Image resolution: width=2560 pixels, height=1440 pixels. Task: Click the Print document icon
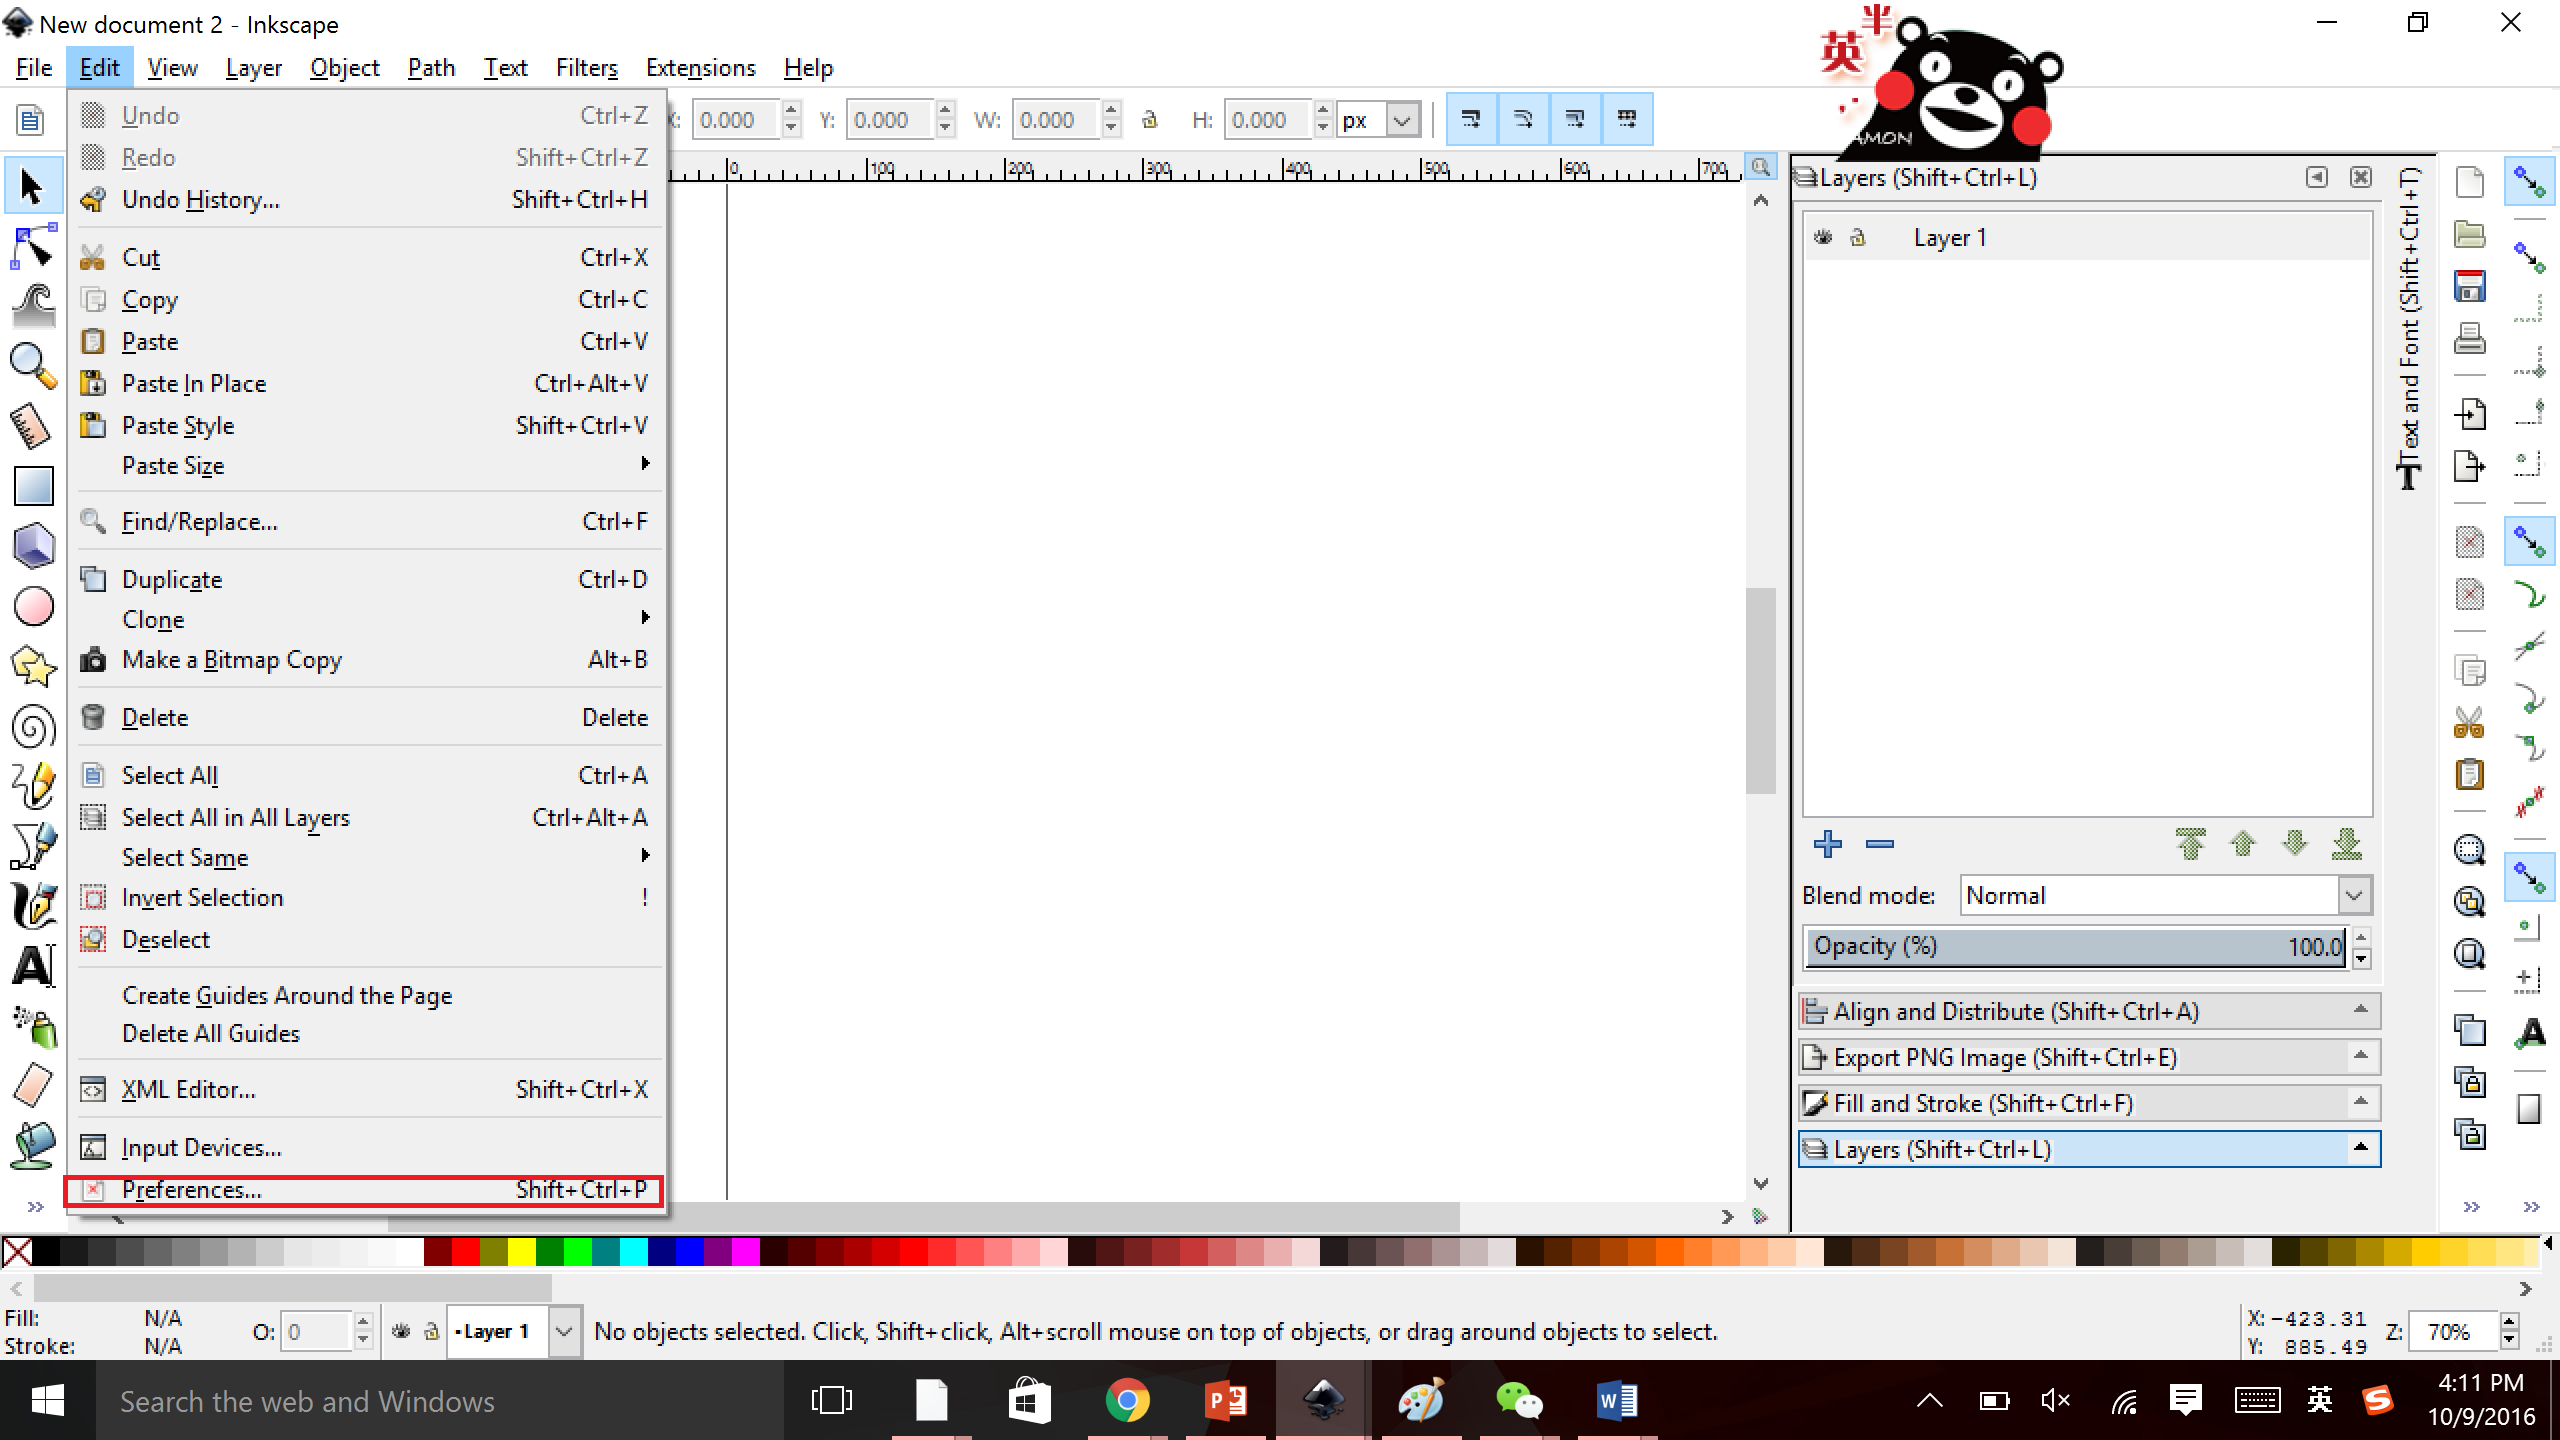coord(2470,339)
